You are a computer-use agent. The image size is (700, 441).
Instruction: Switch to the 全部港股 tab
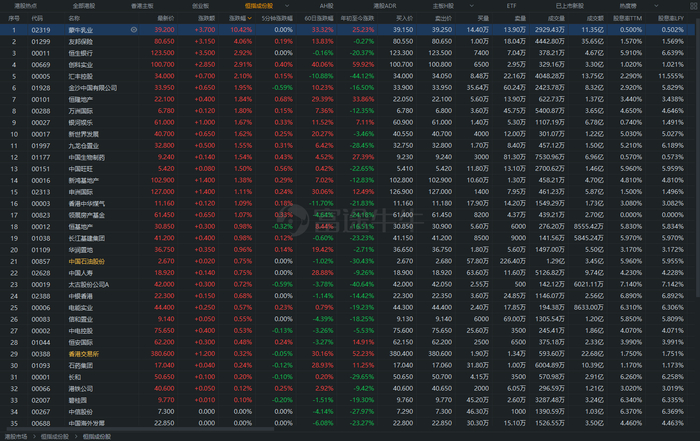click(84, 6)
